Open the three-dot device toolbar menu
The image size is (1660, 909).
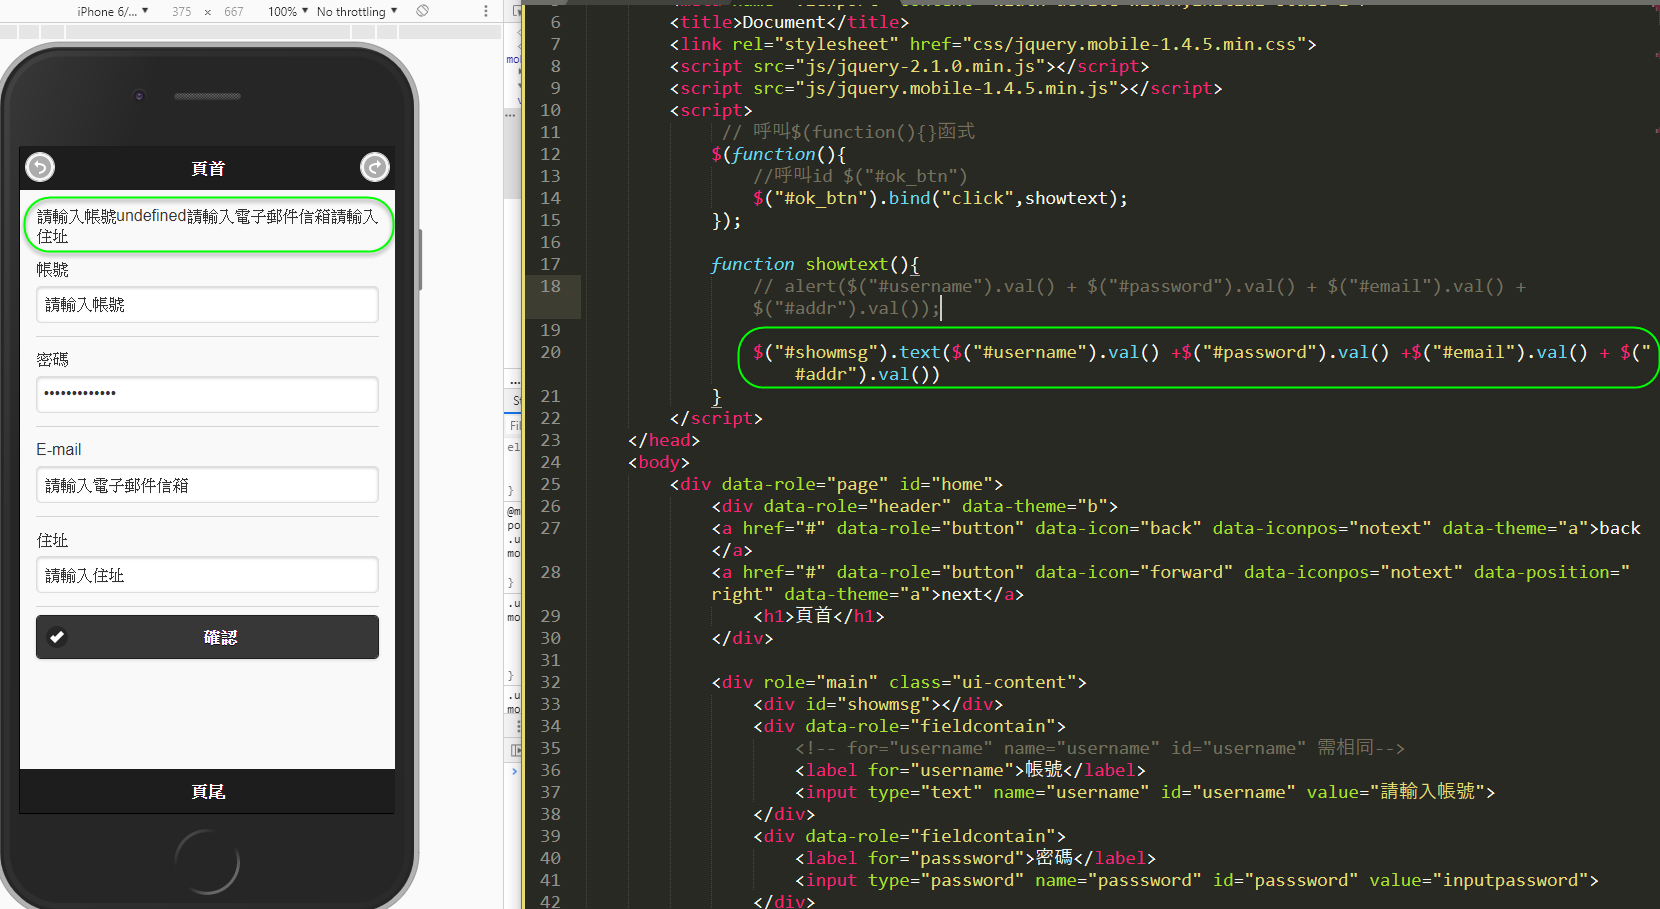tap(486, 11)
